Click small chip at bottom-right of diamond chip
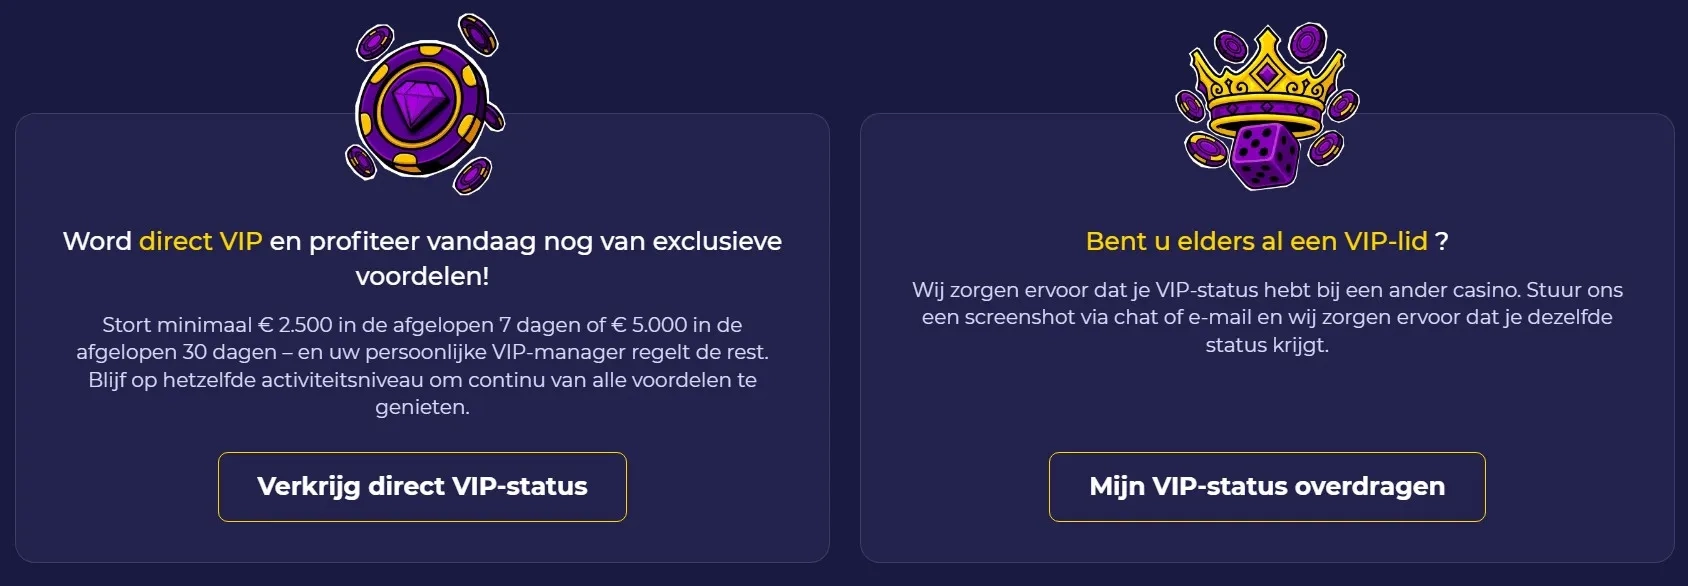The width and height of the screenshot is (1688, 586). (471, 175)
